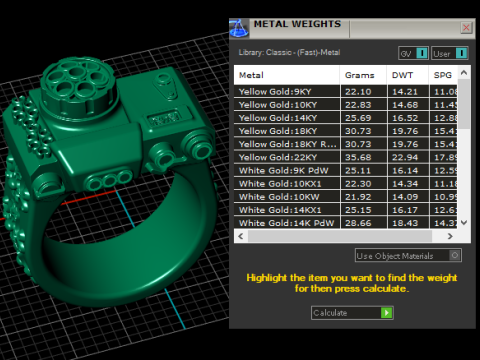
Task: Click the 16.14 DWT value
Action: [405, 171]
